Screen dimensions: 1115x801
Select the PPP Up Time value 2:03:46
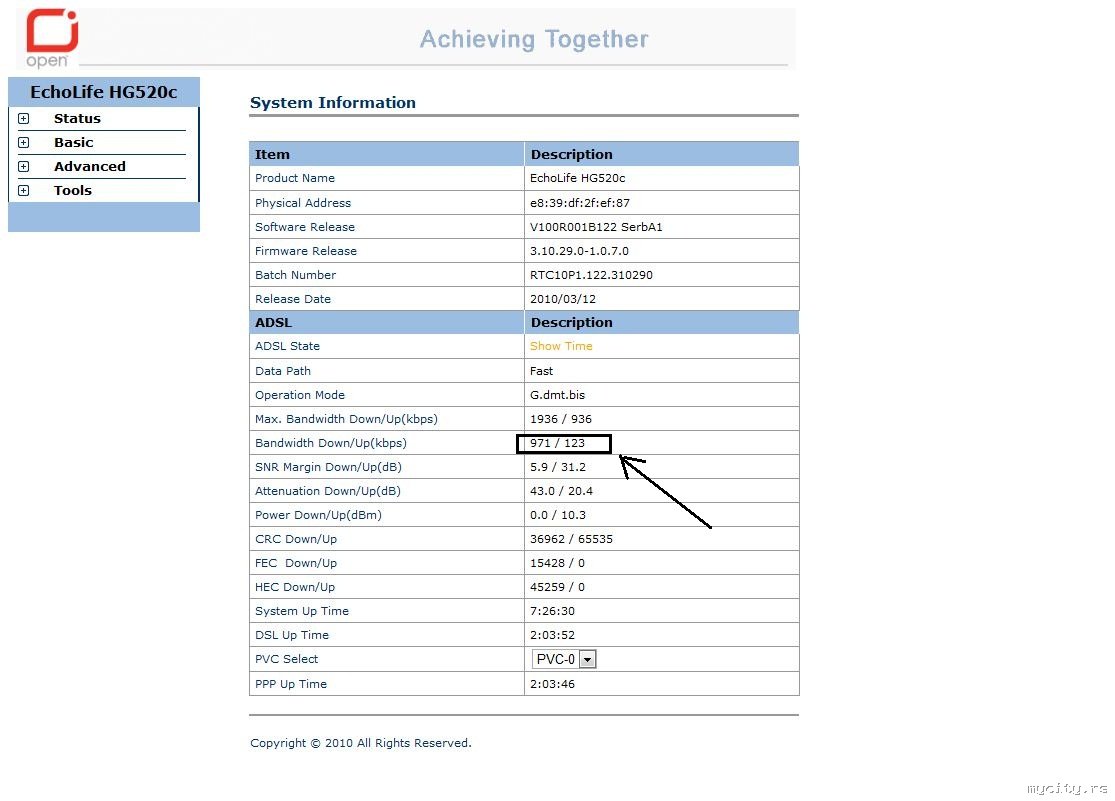click(552, 684)
